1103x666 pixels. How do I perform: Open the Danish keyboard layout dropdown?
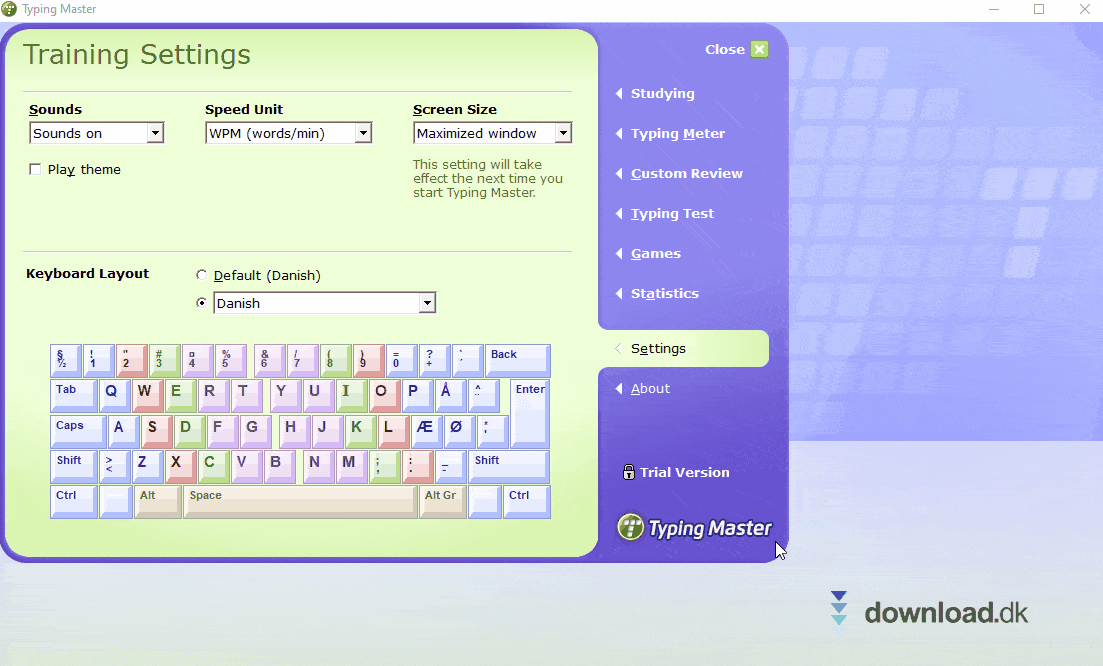coord(427,303)
